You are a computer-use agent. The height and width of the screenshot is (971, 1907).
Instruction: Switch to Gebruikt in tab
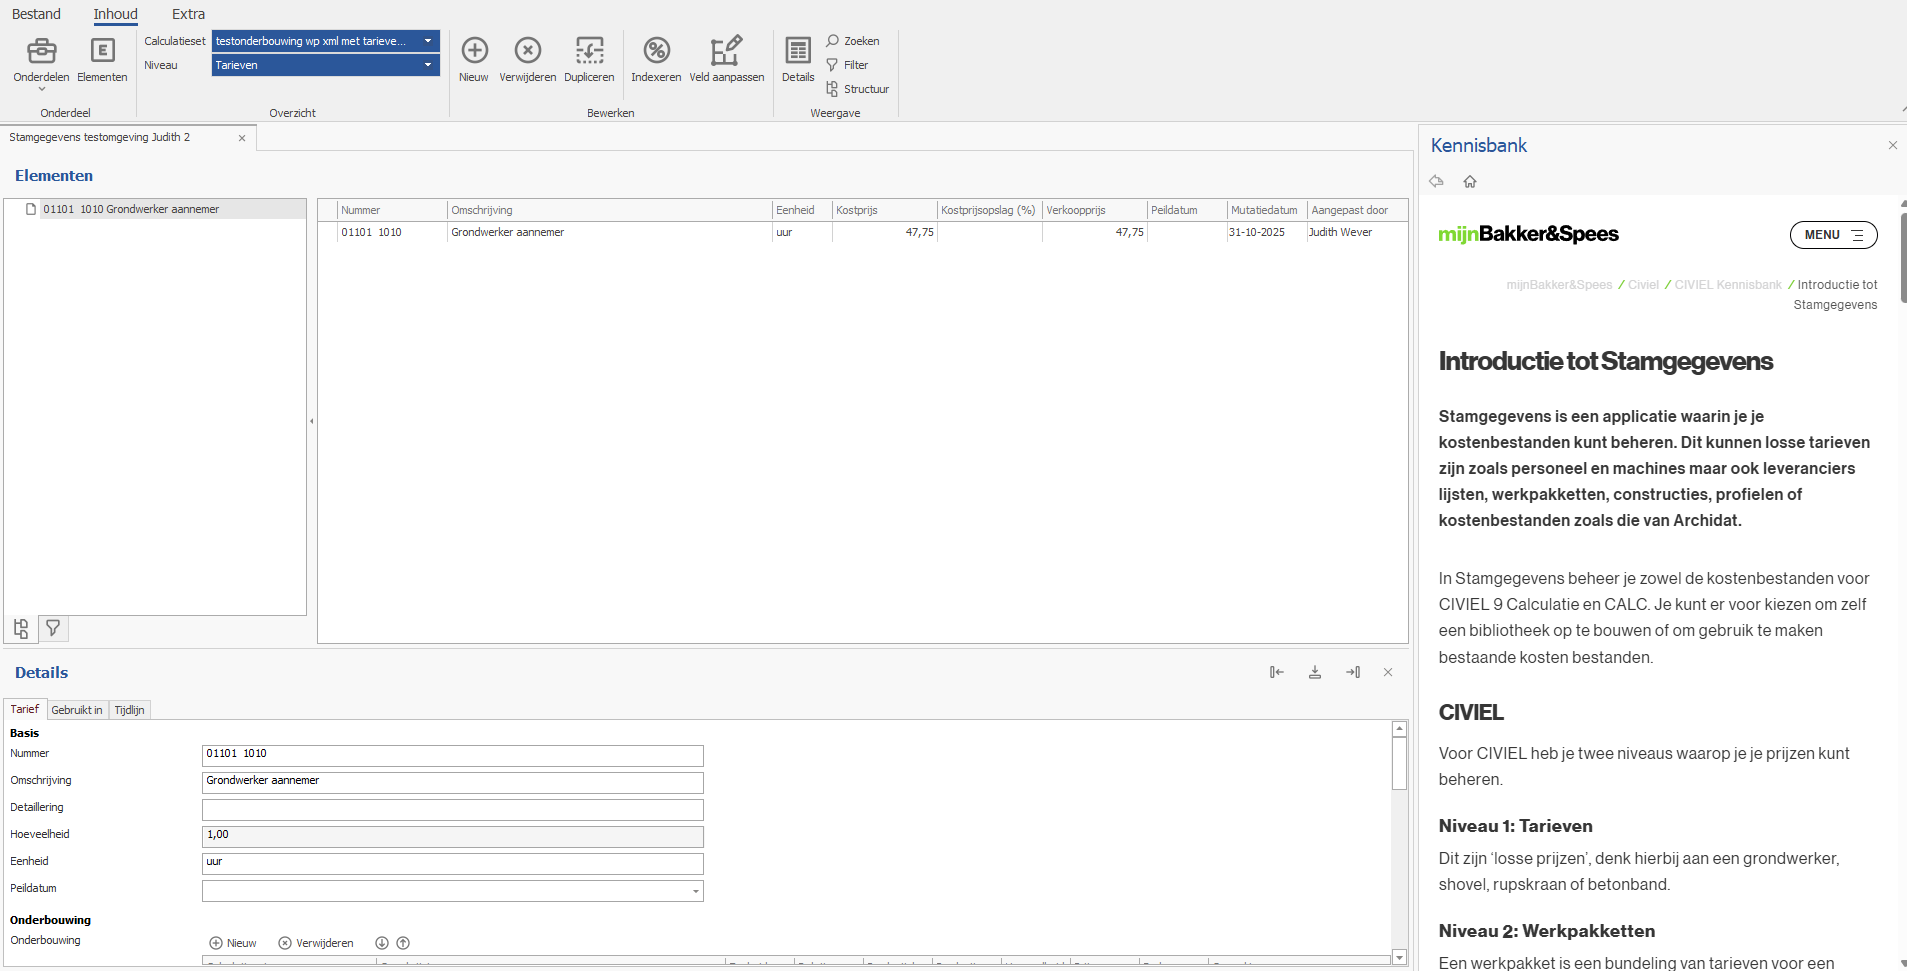(x=77, y=710)
